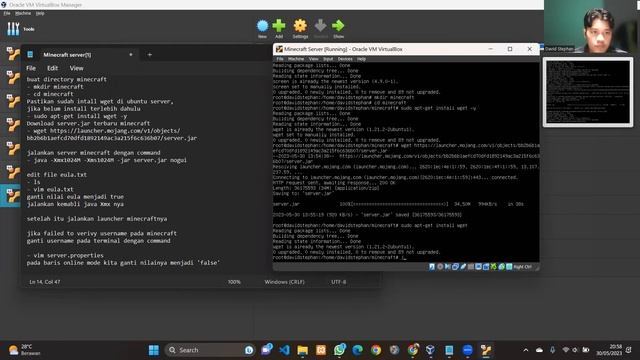Image resolution: width=640 pixels, height=360 pixels.
Task: Click the taskbar Search box
Action: tap(210, 350)
